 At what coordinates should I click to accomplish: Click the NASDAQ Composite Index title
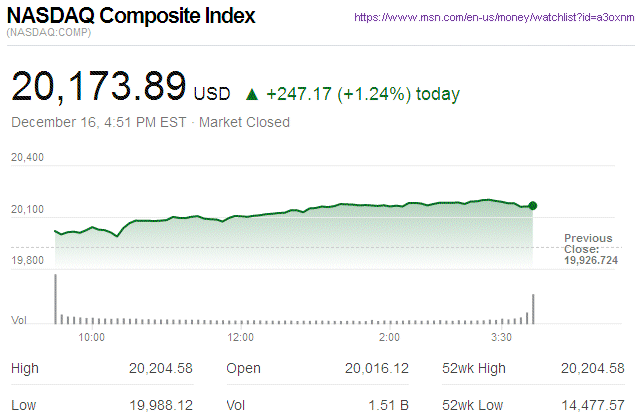(131, 17)
